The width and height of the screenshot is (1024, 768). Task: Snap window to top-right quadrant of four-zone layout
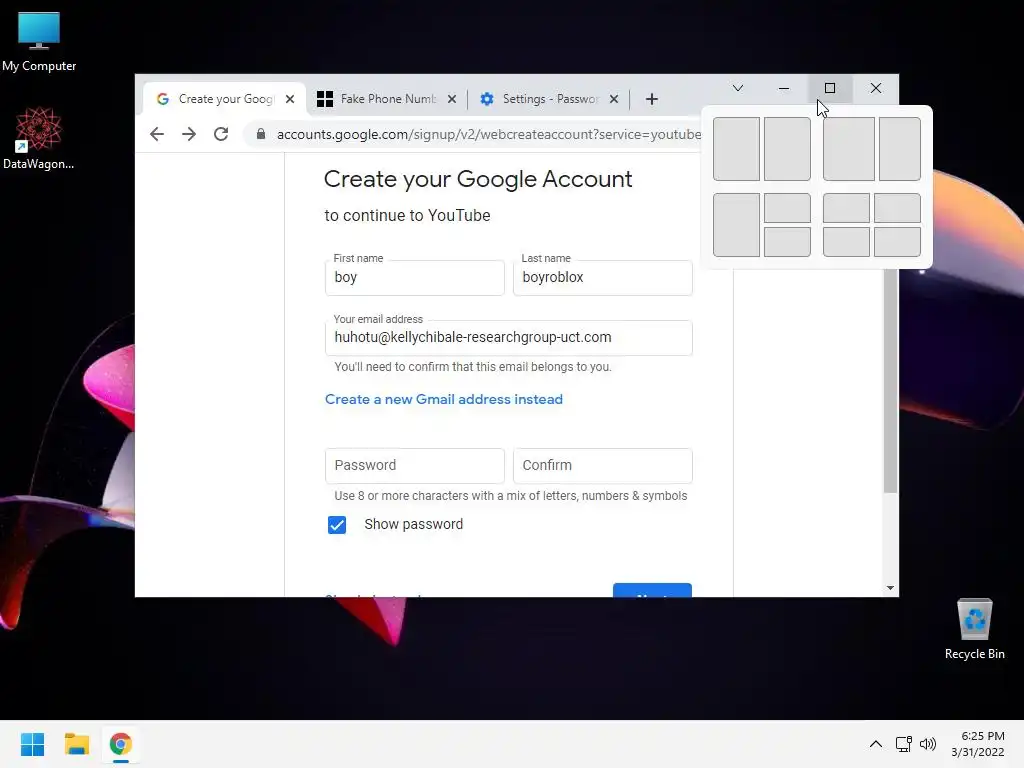[897, 208]
